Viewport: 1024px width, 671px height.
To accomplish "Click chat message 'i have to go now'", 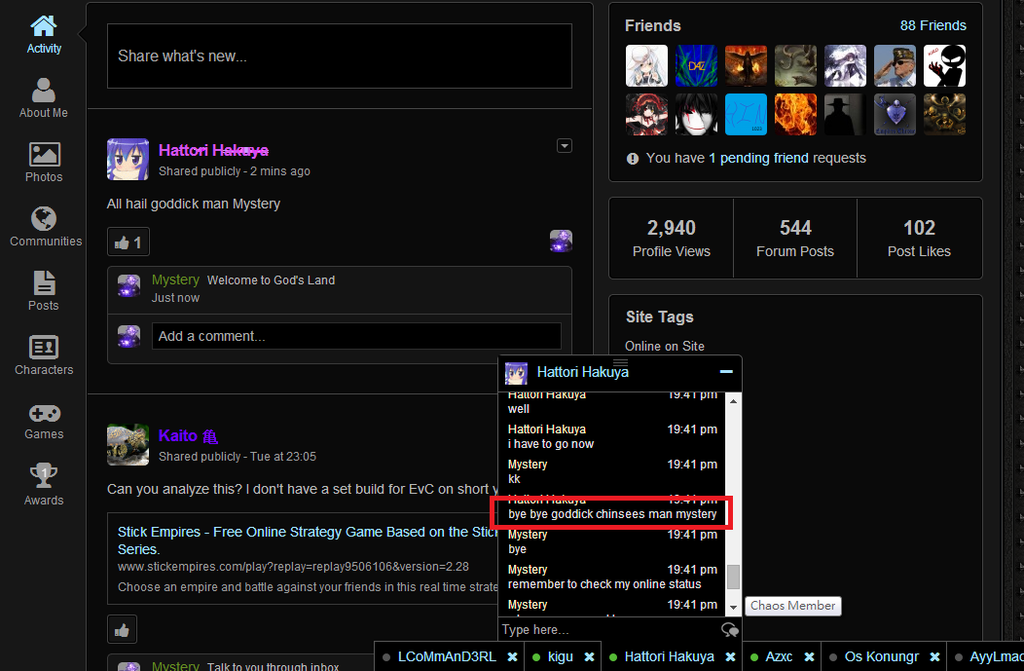I will click(551, 444).
